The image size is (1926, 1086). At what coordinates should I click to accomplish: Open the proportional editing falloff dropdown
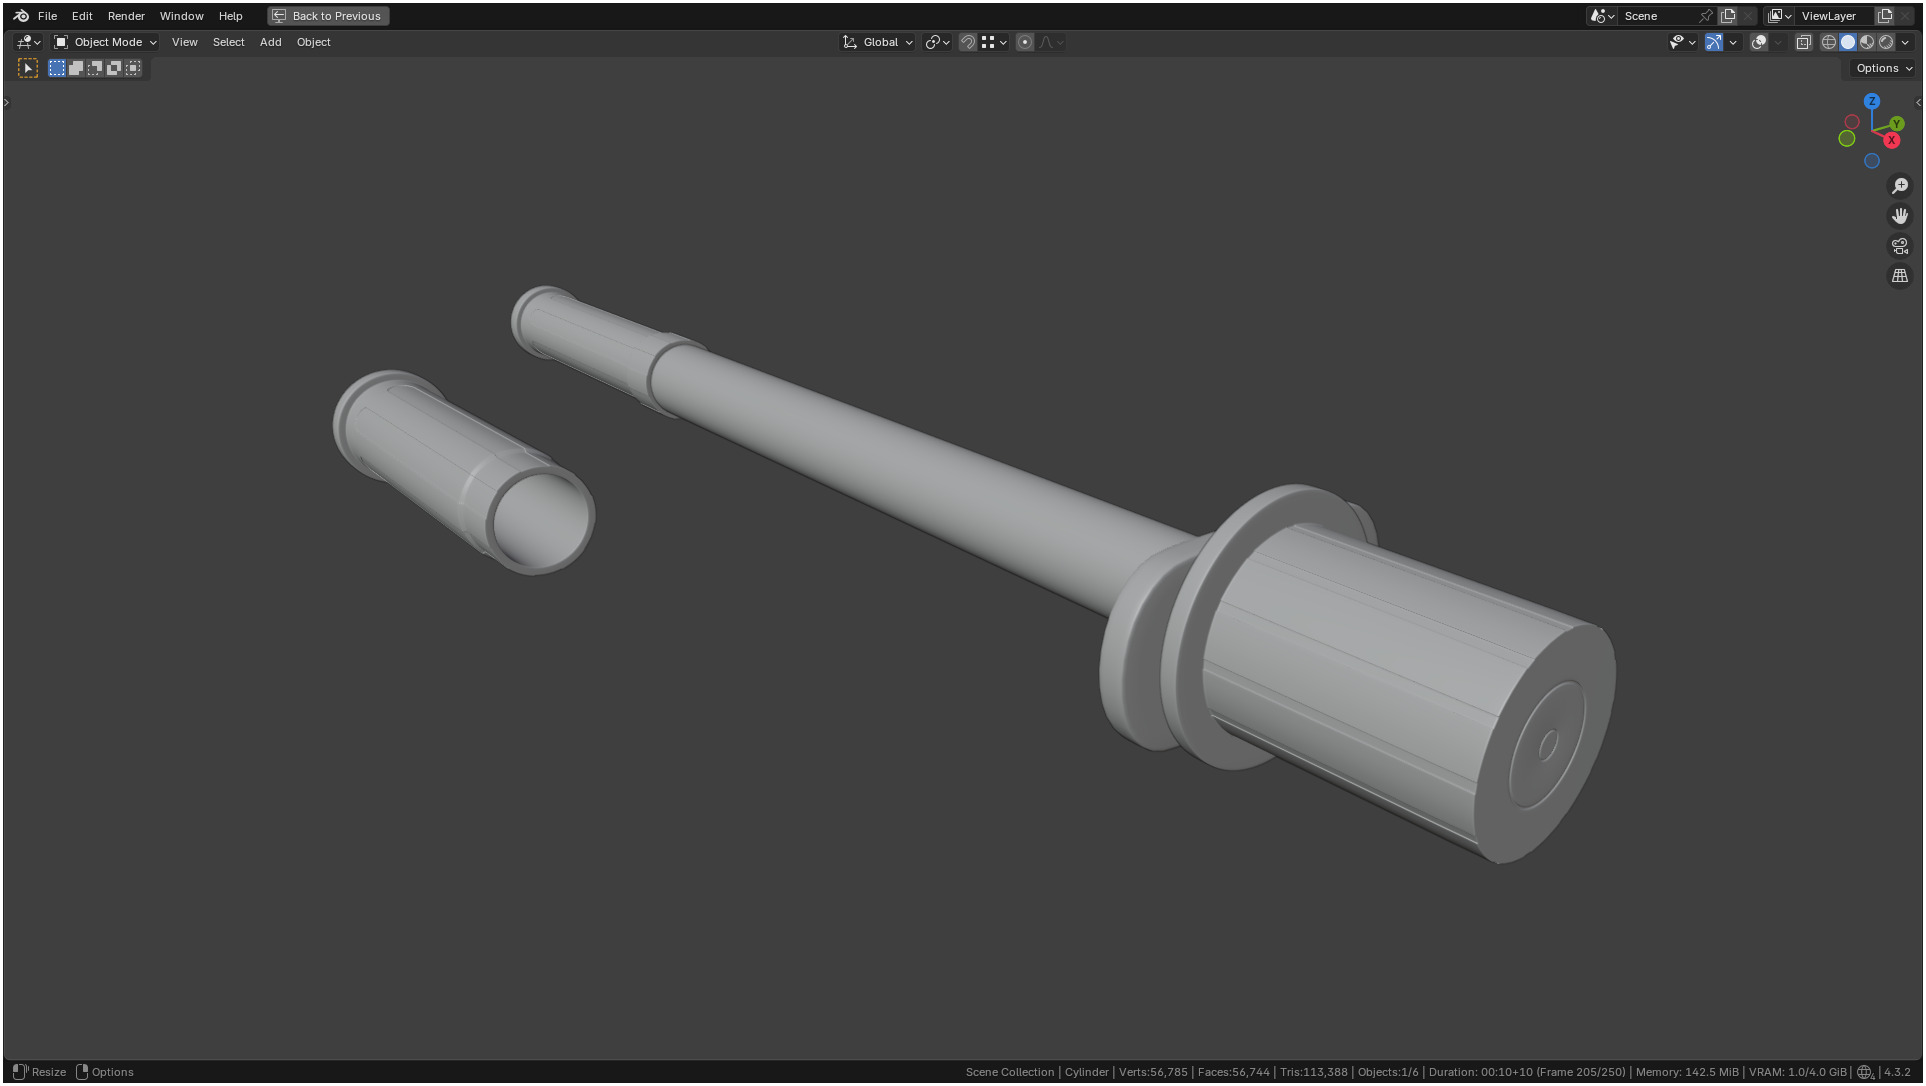[x=1051, y=42]
